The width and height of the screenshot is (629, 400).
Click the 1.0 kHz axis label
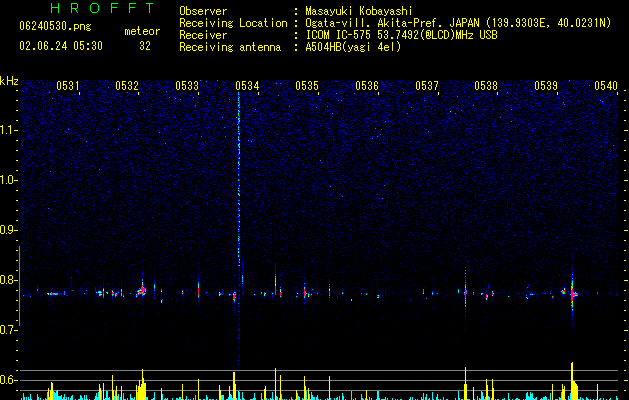(7, 180)
